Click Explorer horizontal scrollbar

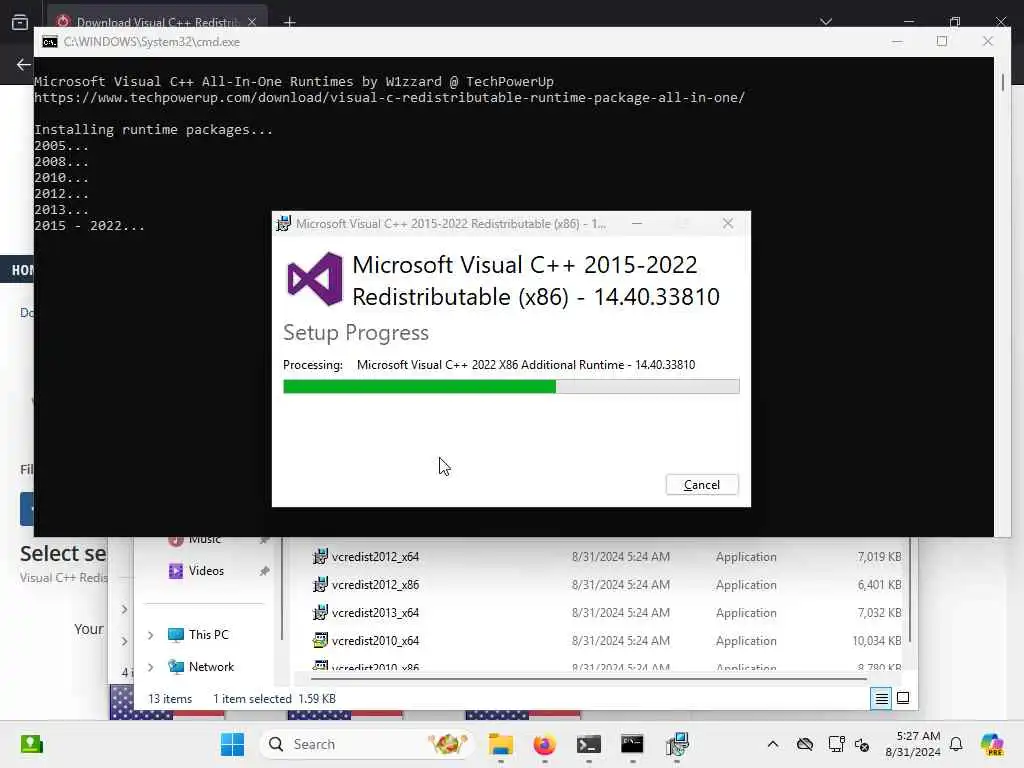click(x=589, y=679)
